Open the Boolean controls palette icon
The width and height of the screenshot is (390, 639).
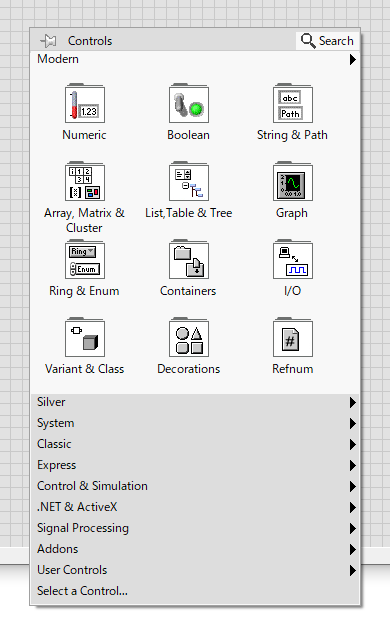click(x=189, y=104)
